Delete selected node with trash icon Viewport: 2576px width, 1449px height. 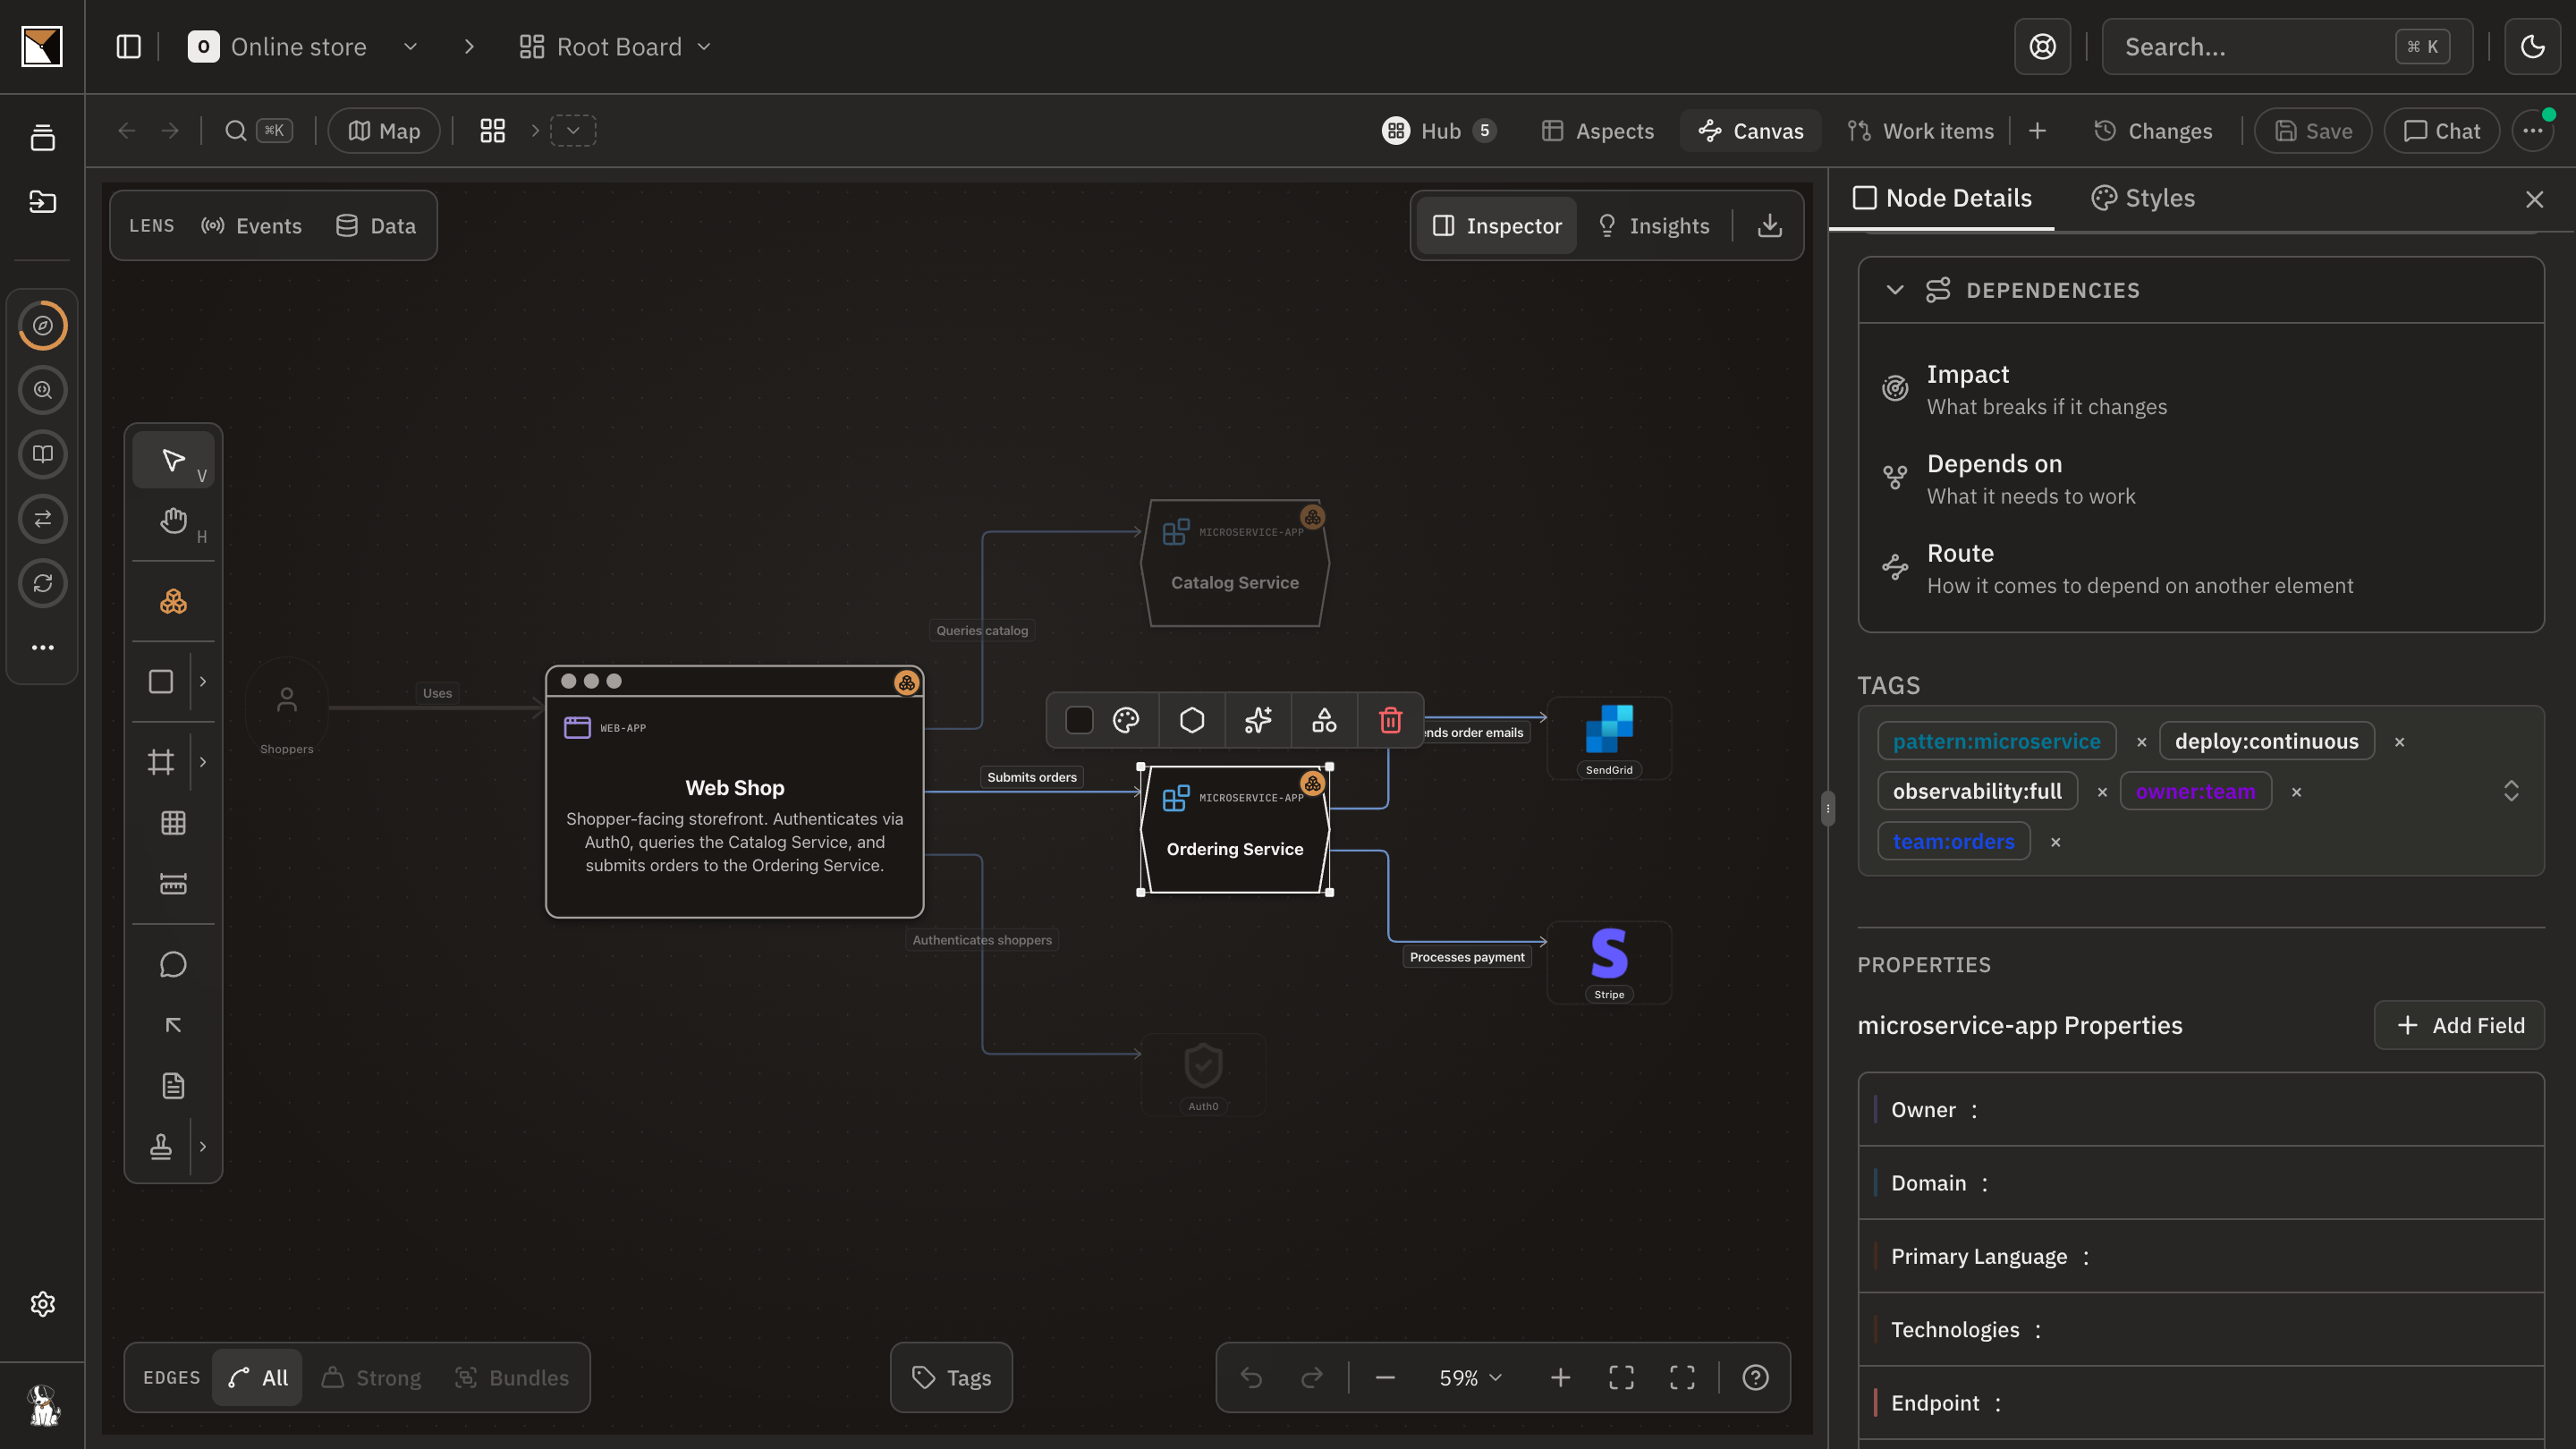click(x=1390, y=720)
